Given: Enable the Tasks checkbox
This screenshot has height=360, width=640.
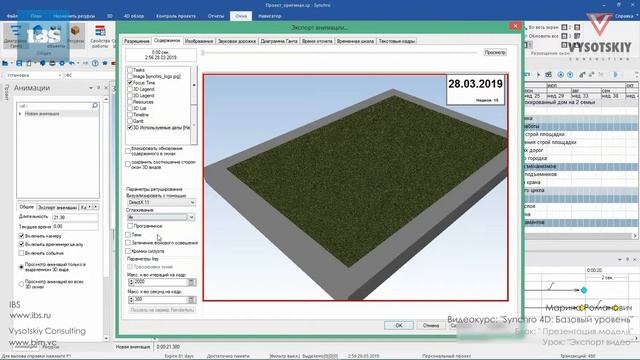Looking at the screenshot, I should point(130,70).
